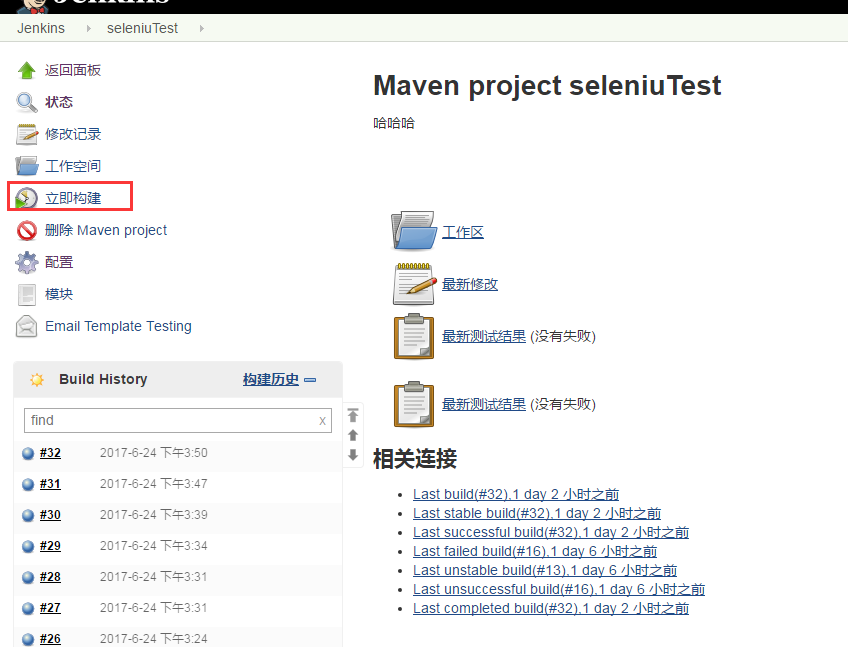Open 修改记录 in the sidebar
Image resolution: width=848 pixels, height=647 pixels.
[73, 134]
